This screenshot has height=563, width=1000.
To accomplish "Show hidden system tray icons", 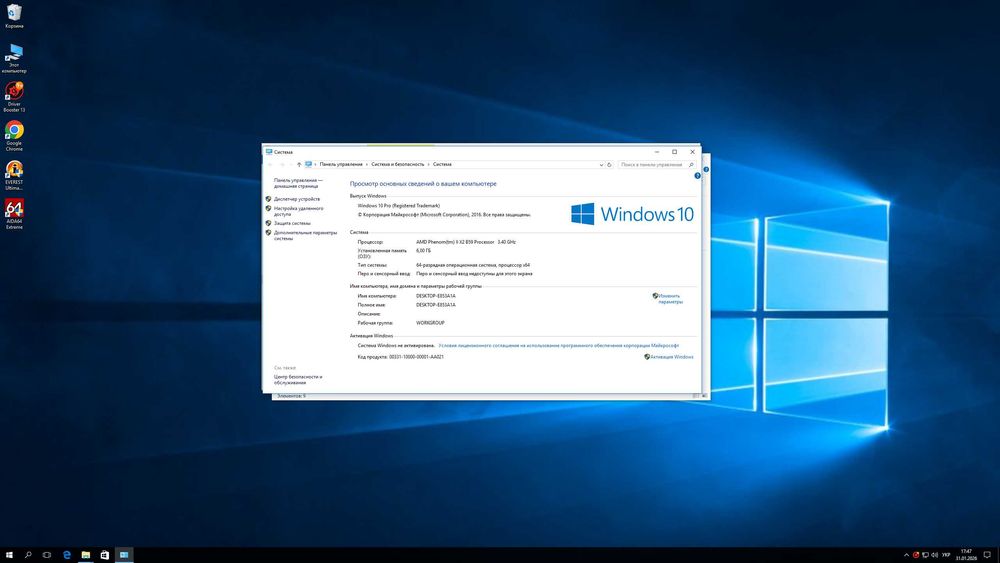I will click(x=906, y=555).
